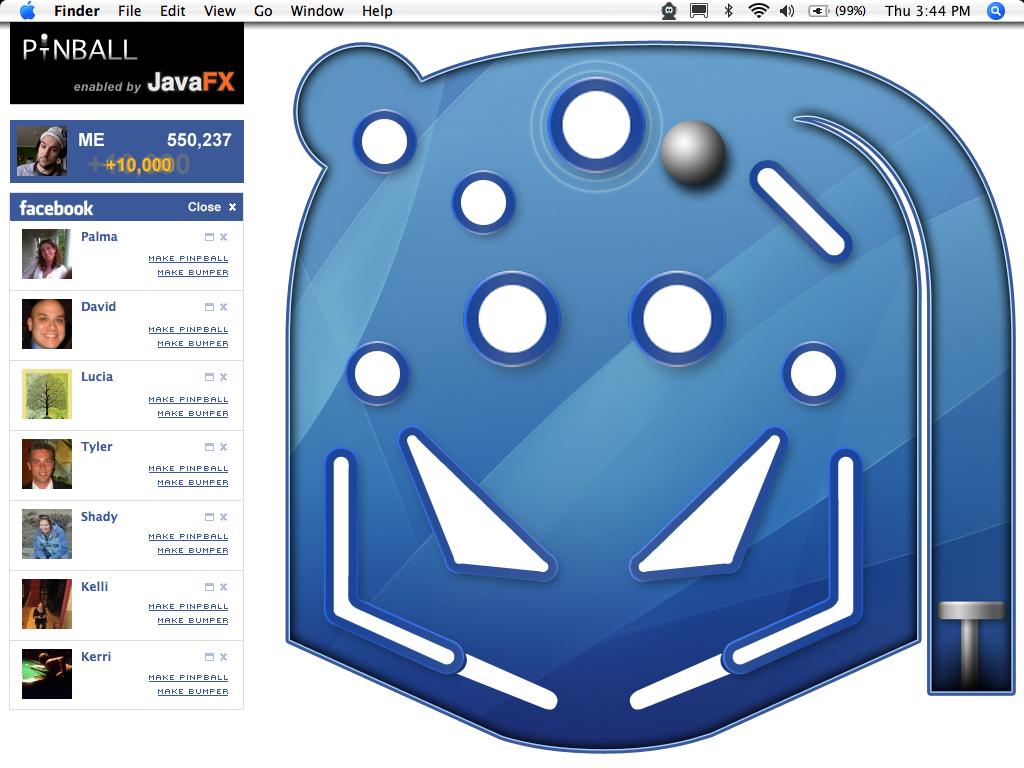Open the volume control in menu bar
Screen dimensions: 1024x768
[787, 11]
